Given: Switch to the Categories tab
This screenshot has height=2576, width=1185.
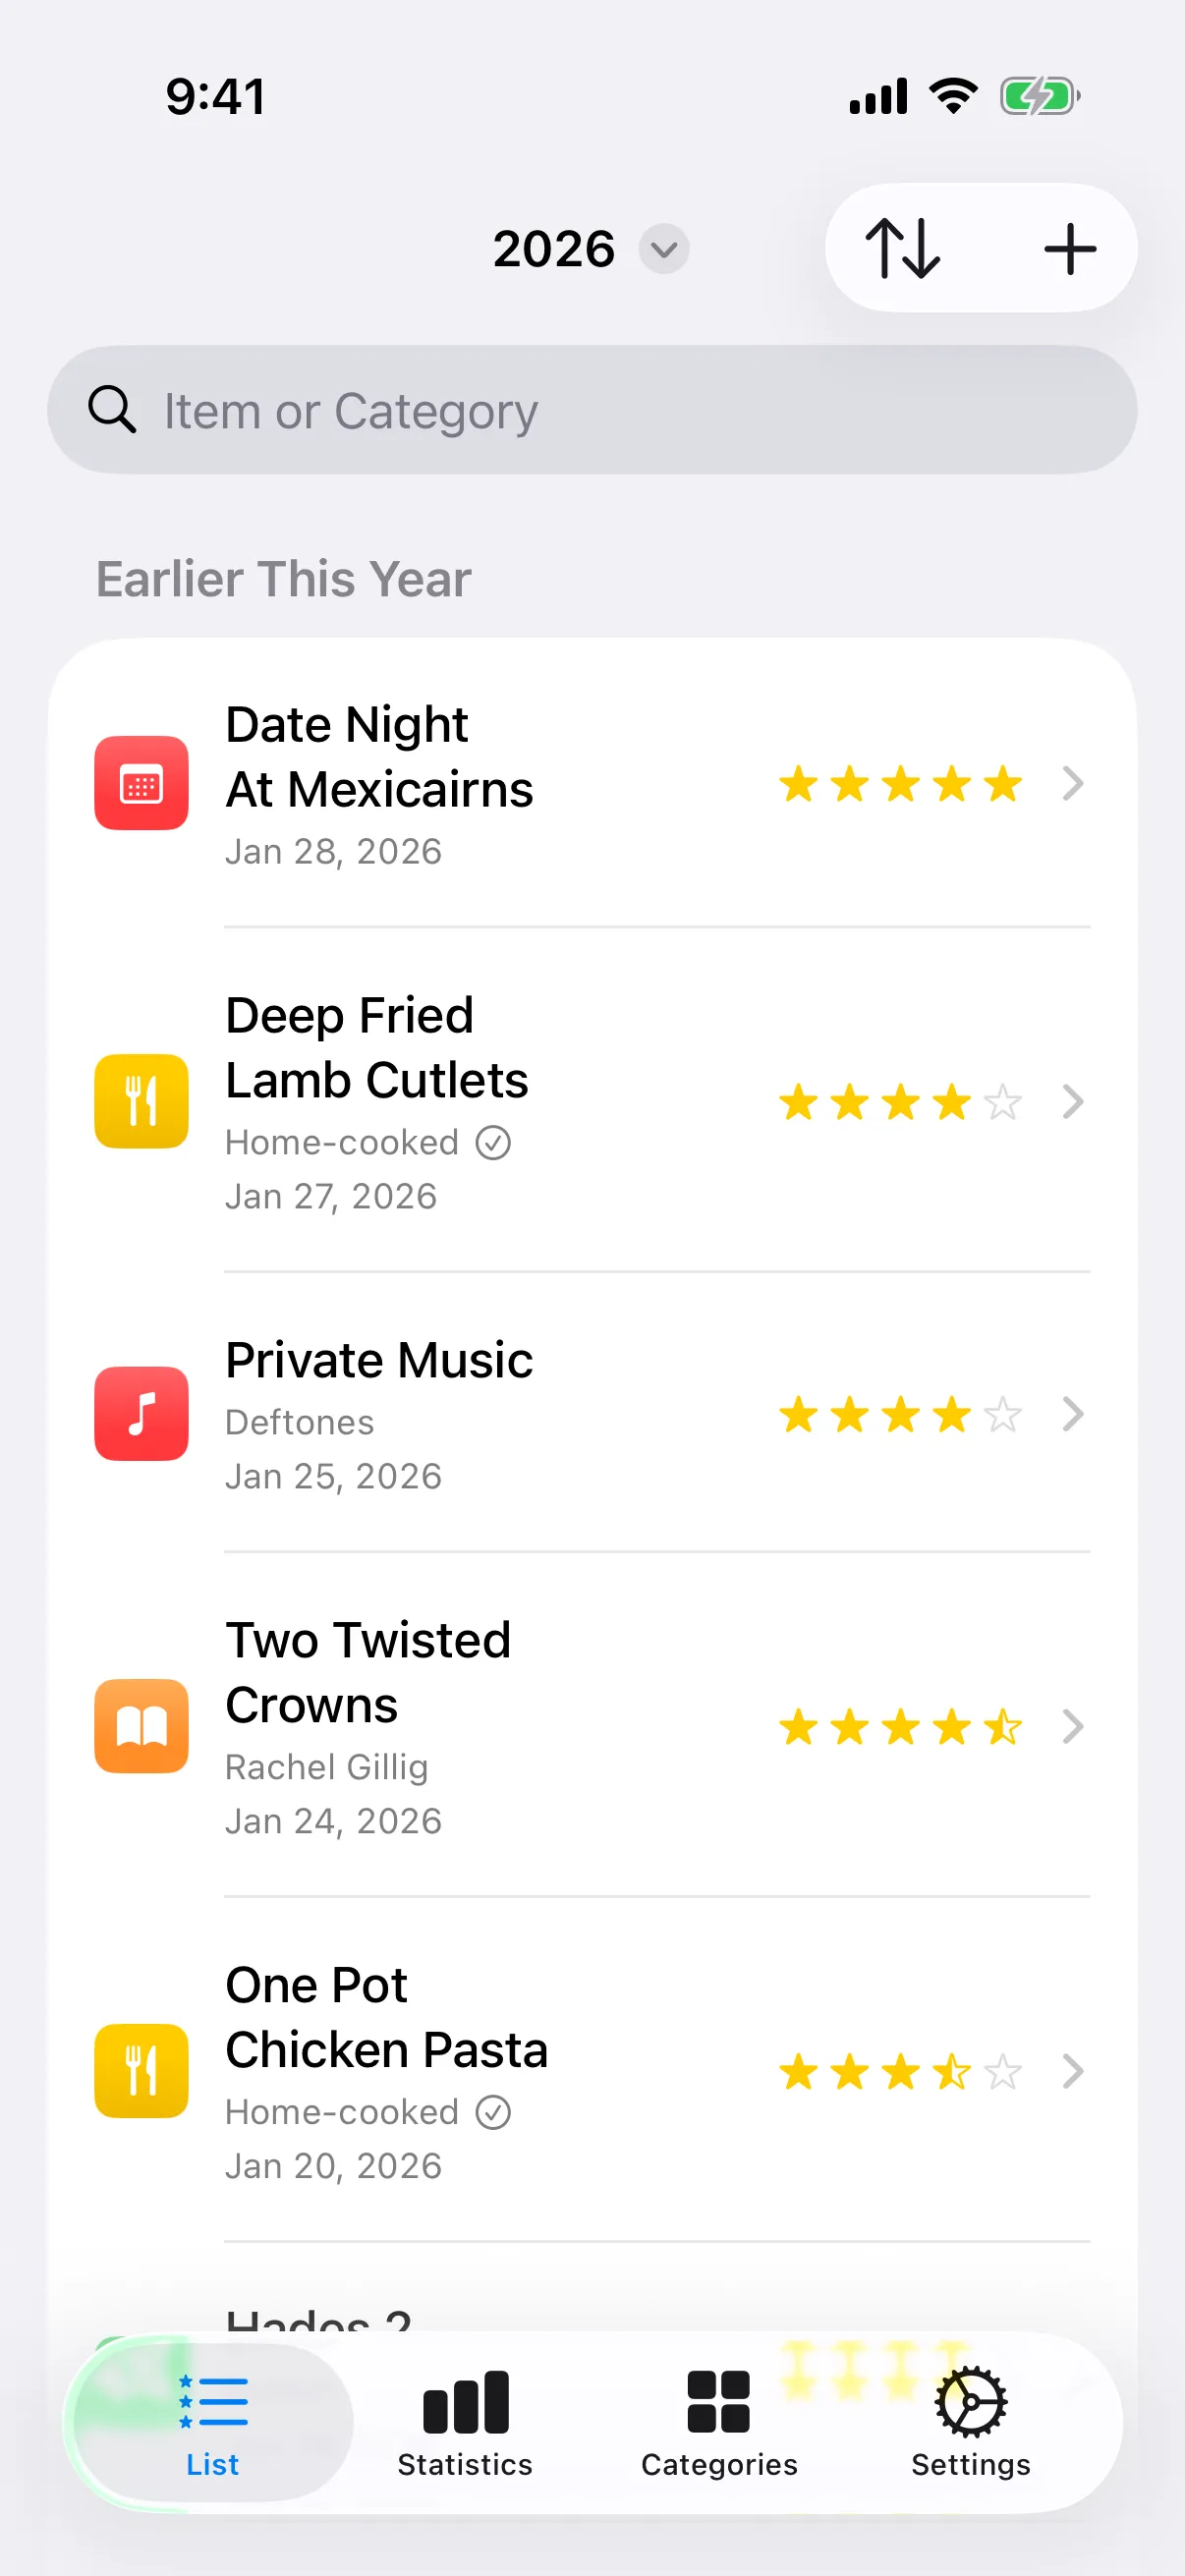Looking at the screenshot, I should click(x=719, y=2422).
